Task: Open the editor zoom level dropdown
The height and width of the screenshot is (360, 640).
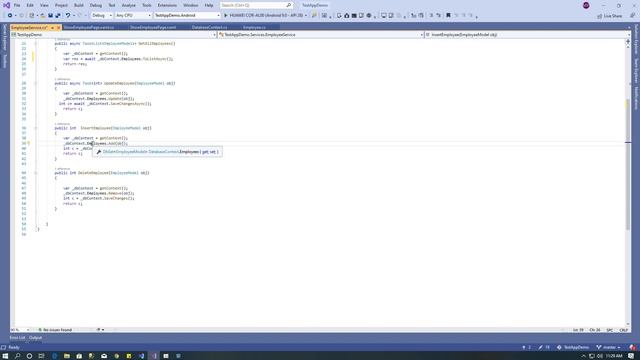Action: pyautogui.click(x=20, y=330)
